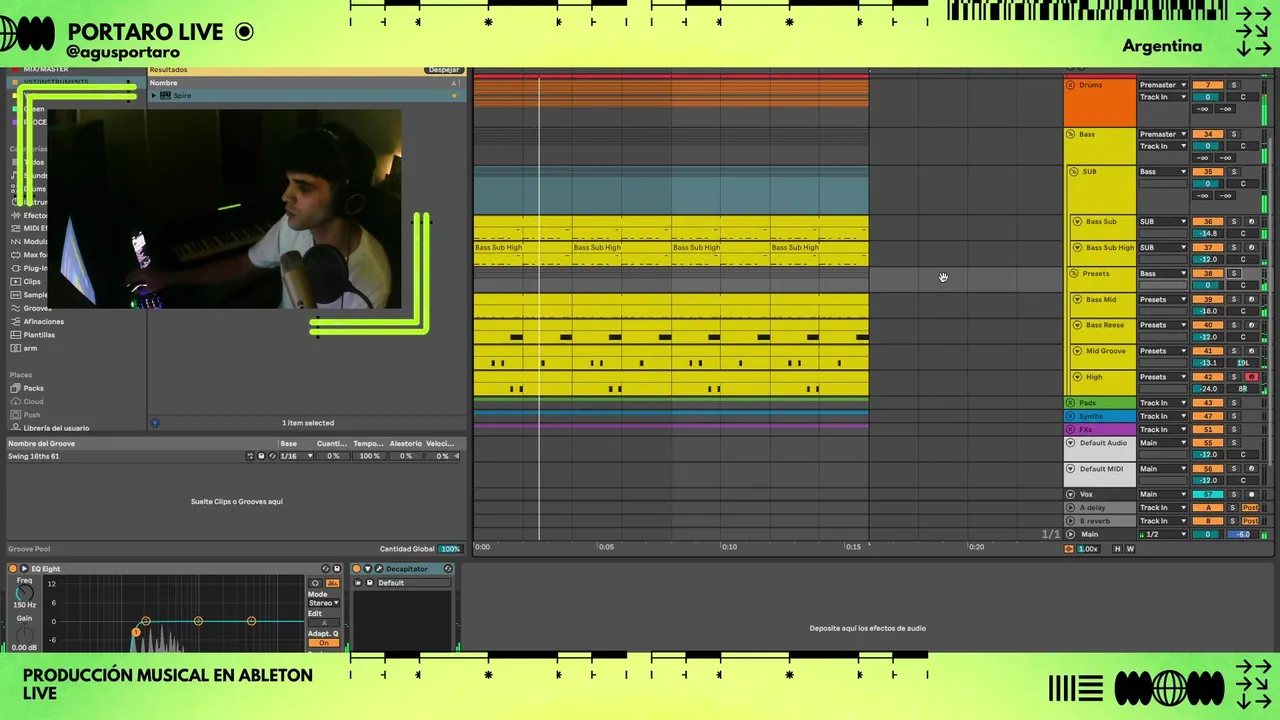Expand the Spire item in browser results
Viewport: 1280px width, 720px height.
click(154, 96)
